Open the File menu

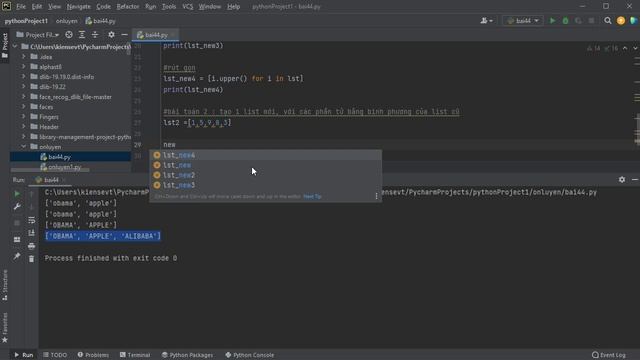(x=20, y=7)
